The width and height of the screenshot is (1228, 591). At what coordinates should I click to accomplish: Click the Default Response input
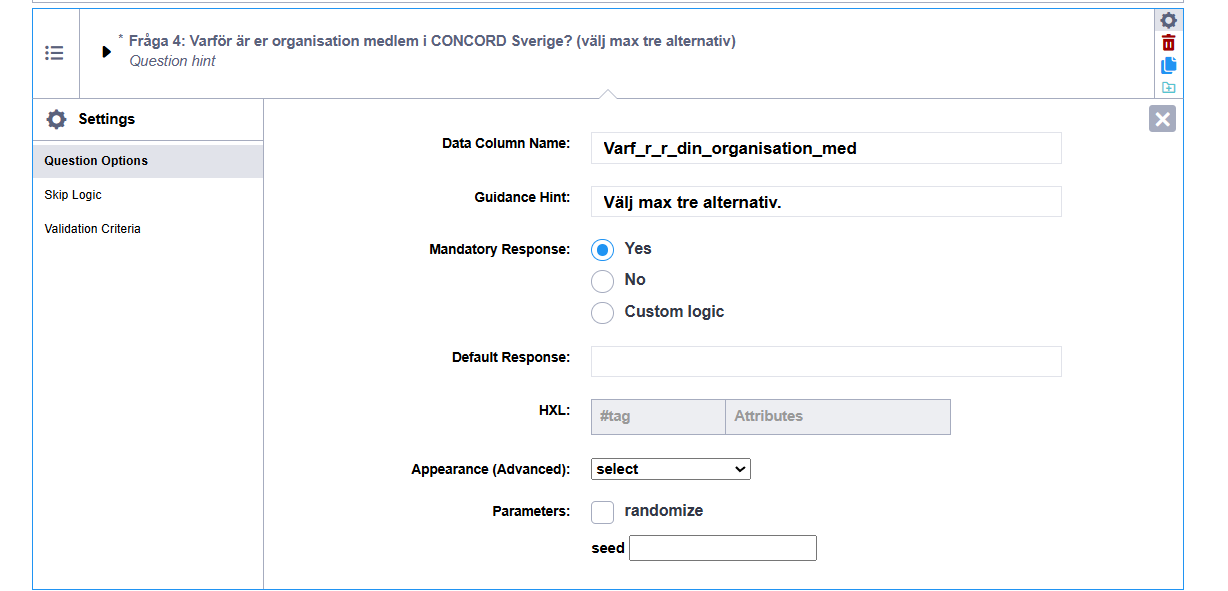coord(826,362)
